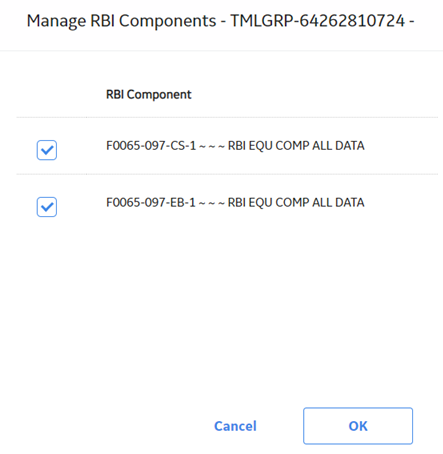Image resolution: width=443 pixels, height=454 pixels.
Task: Deselect the second RBI component in the list
Action: pos(47,207)
